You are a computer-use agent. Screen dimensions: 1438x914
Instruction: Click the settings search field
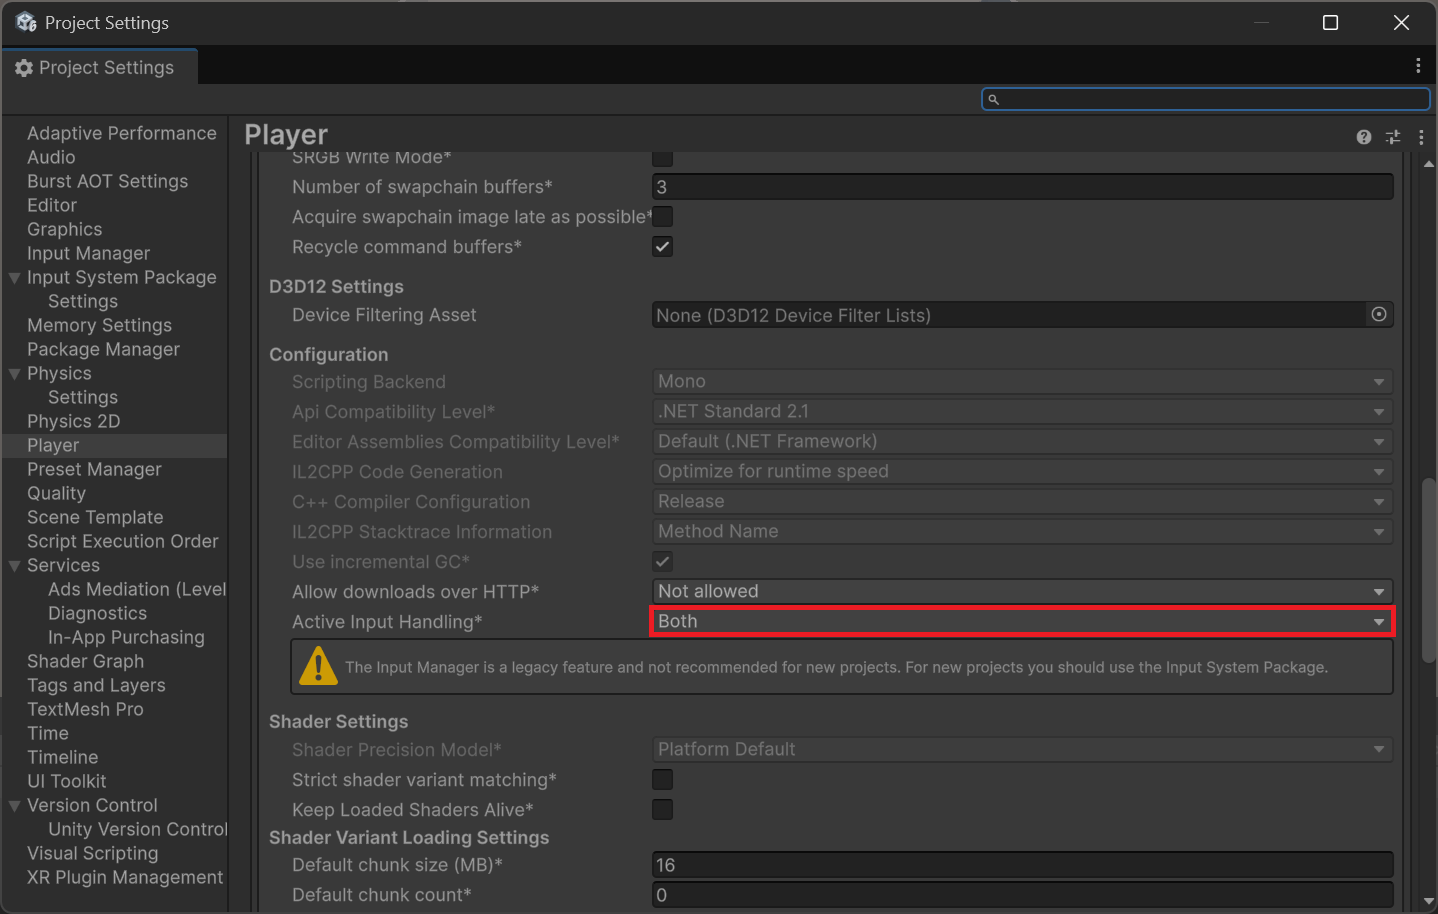point(1206,99)
